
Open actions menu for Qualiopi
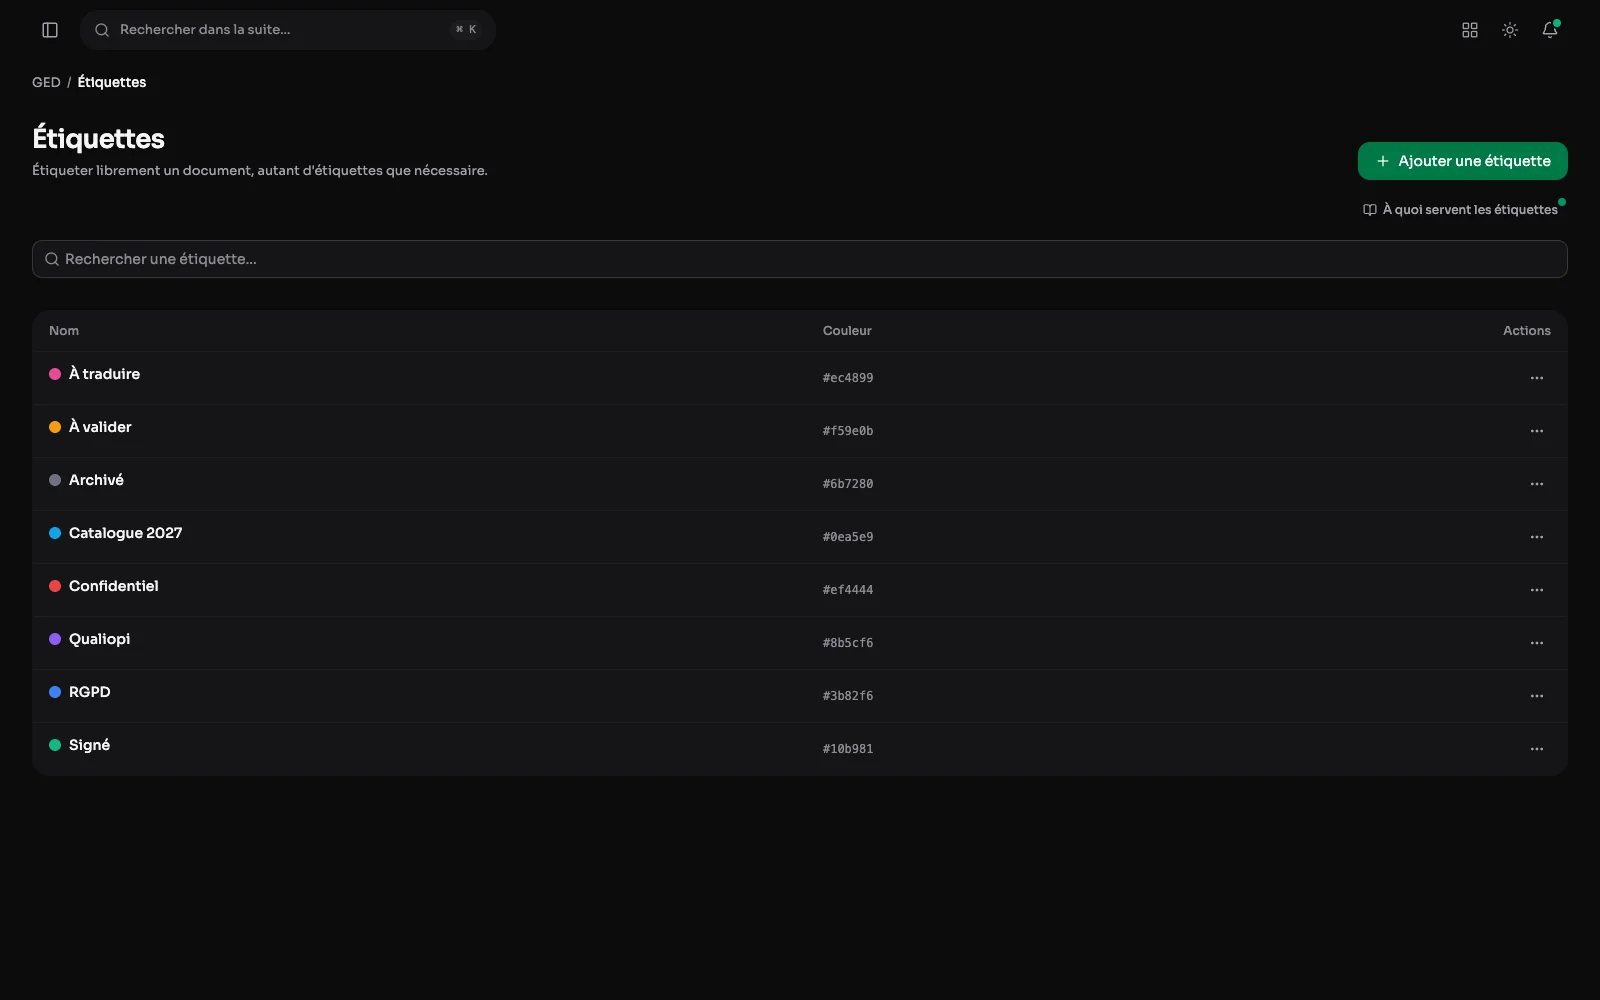pyautogui.click(x=1537, y=643)
